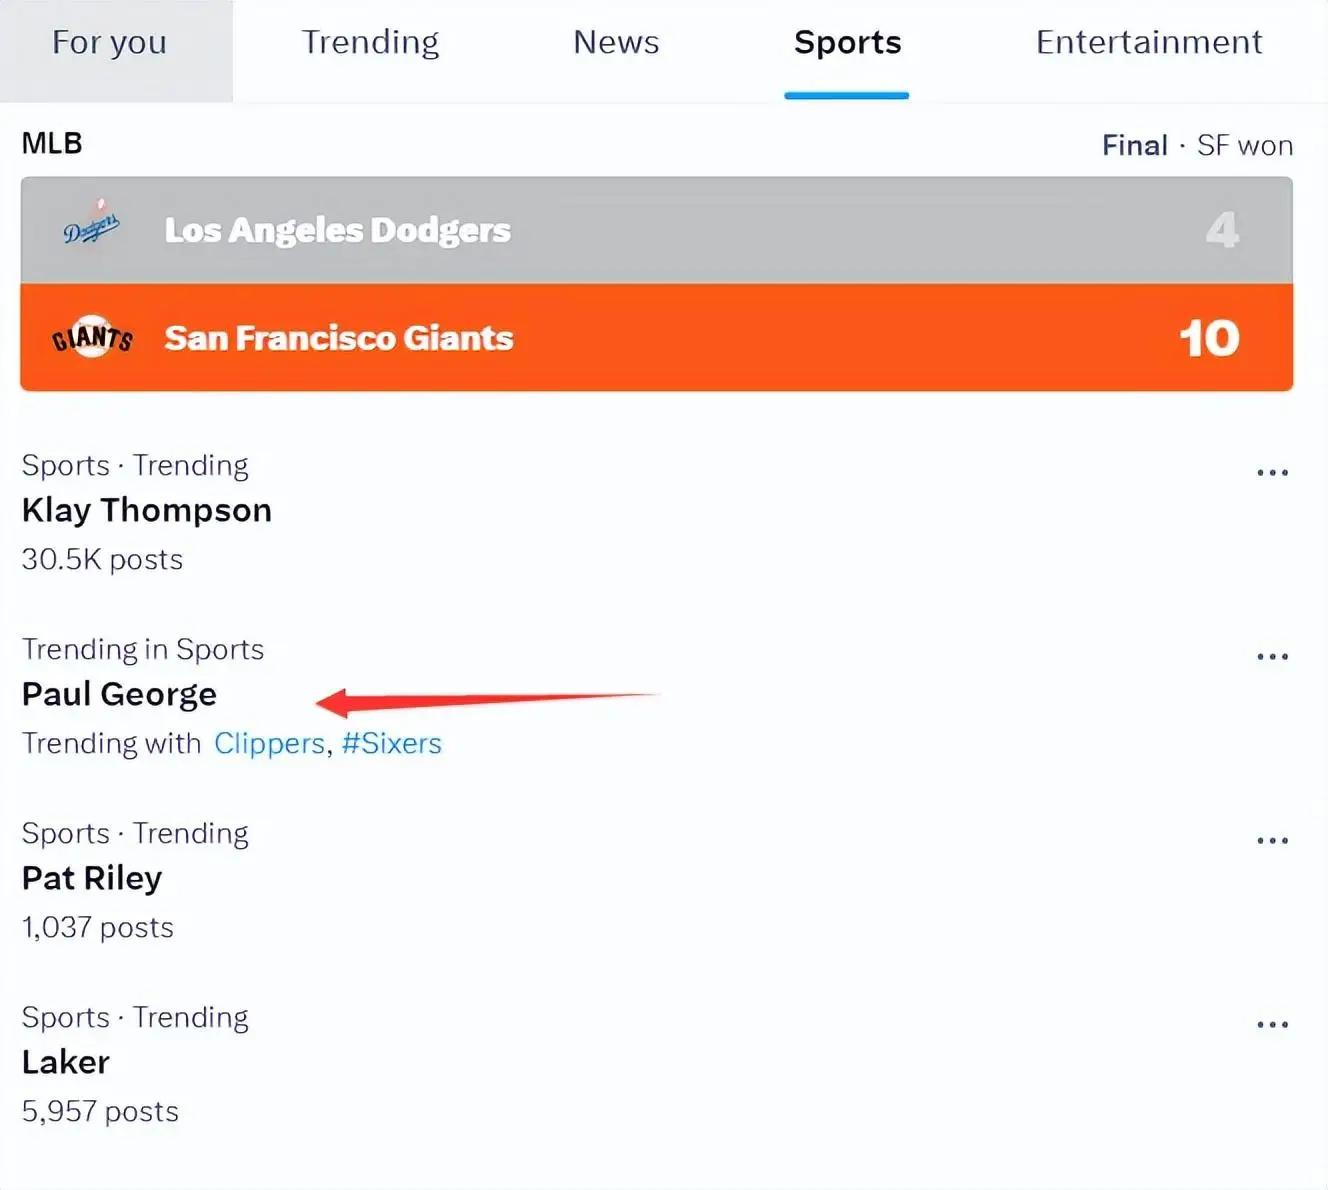This screenshot has width=1328, height=1190.
Task: Follow the #Sixers hashtag link
Action: 392,744
